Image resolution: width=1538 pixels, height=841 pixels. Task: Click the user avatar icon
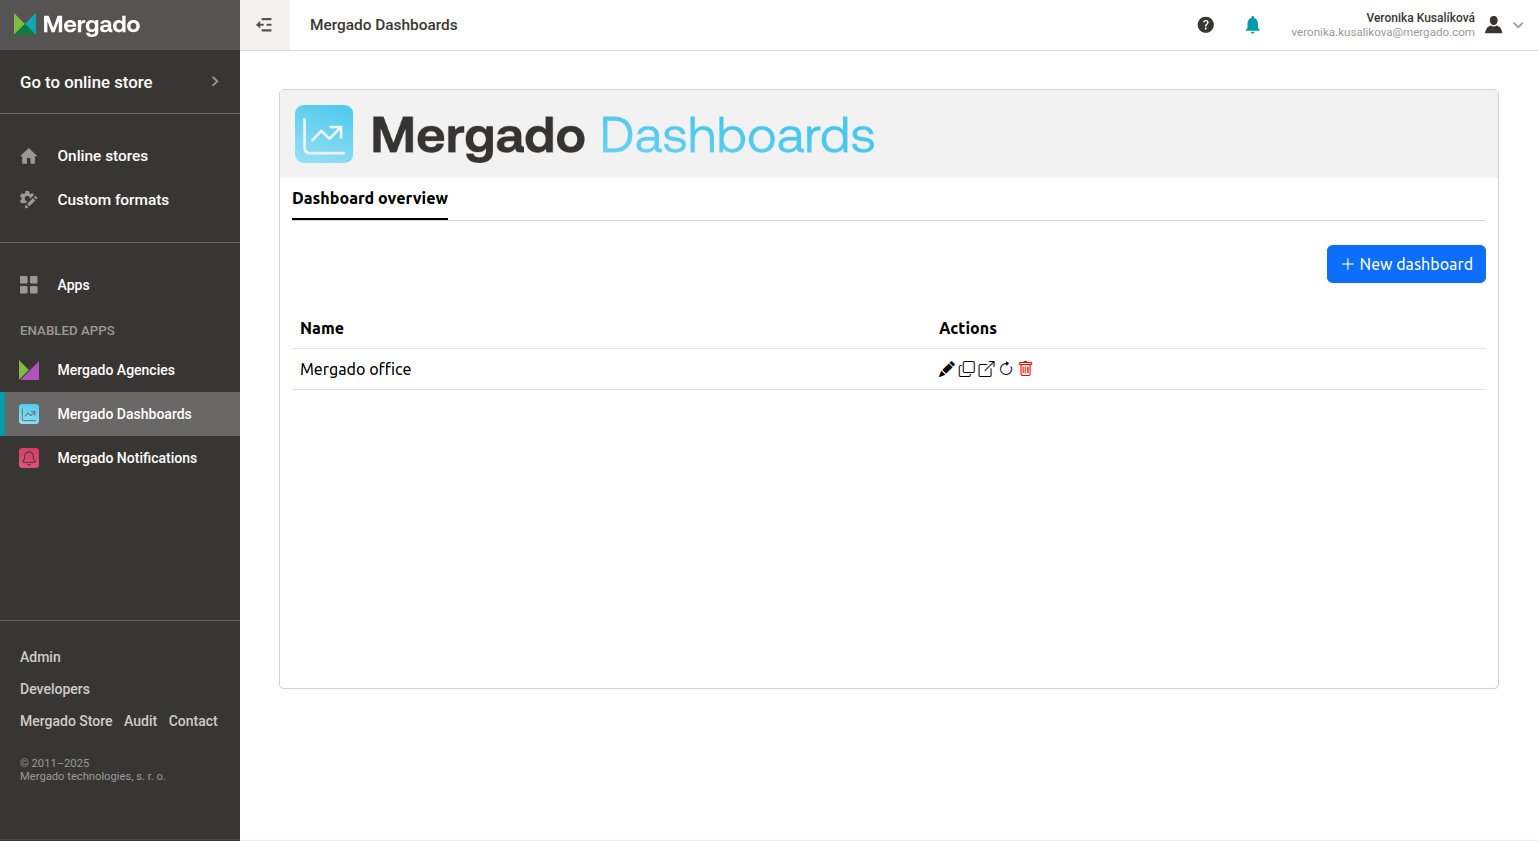1494,25
